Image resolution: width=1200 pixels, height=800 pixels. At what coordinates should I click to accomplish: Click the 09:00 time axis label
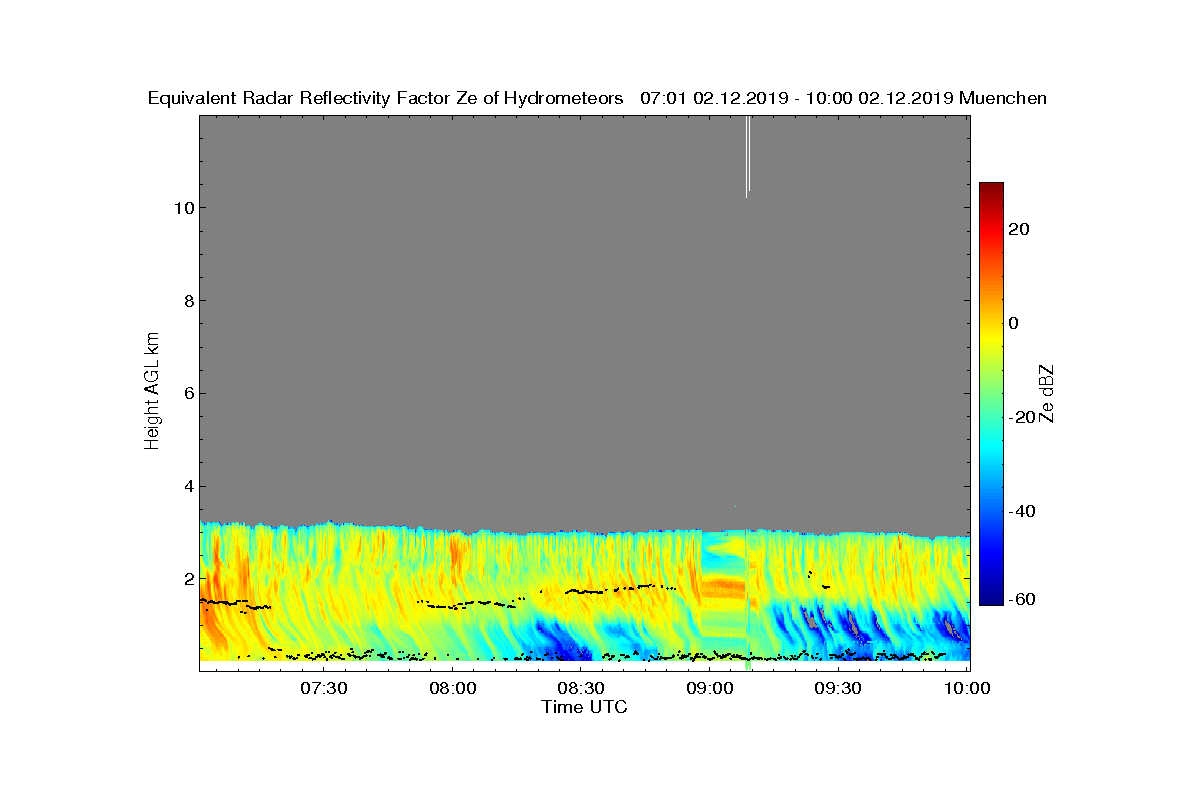click(710, 688)
